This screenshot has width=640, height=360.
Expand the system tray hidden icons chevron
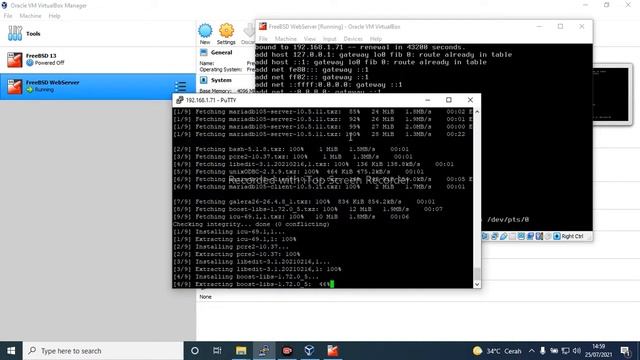(531, 351)
